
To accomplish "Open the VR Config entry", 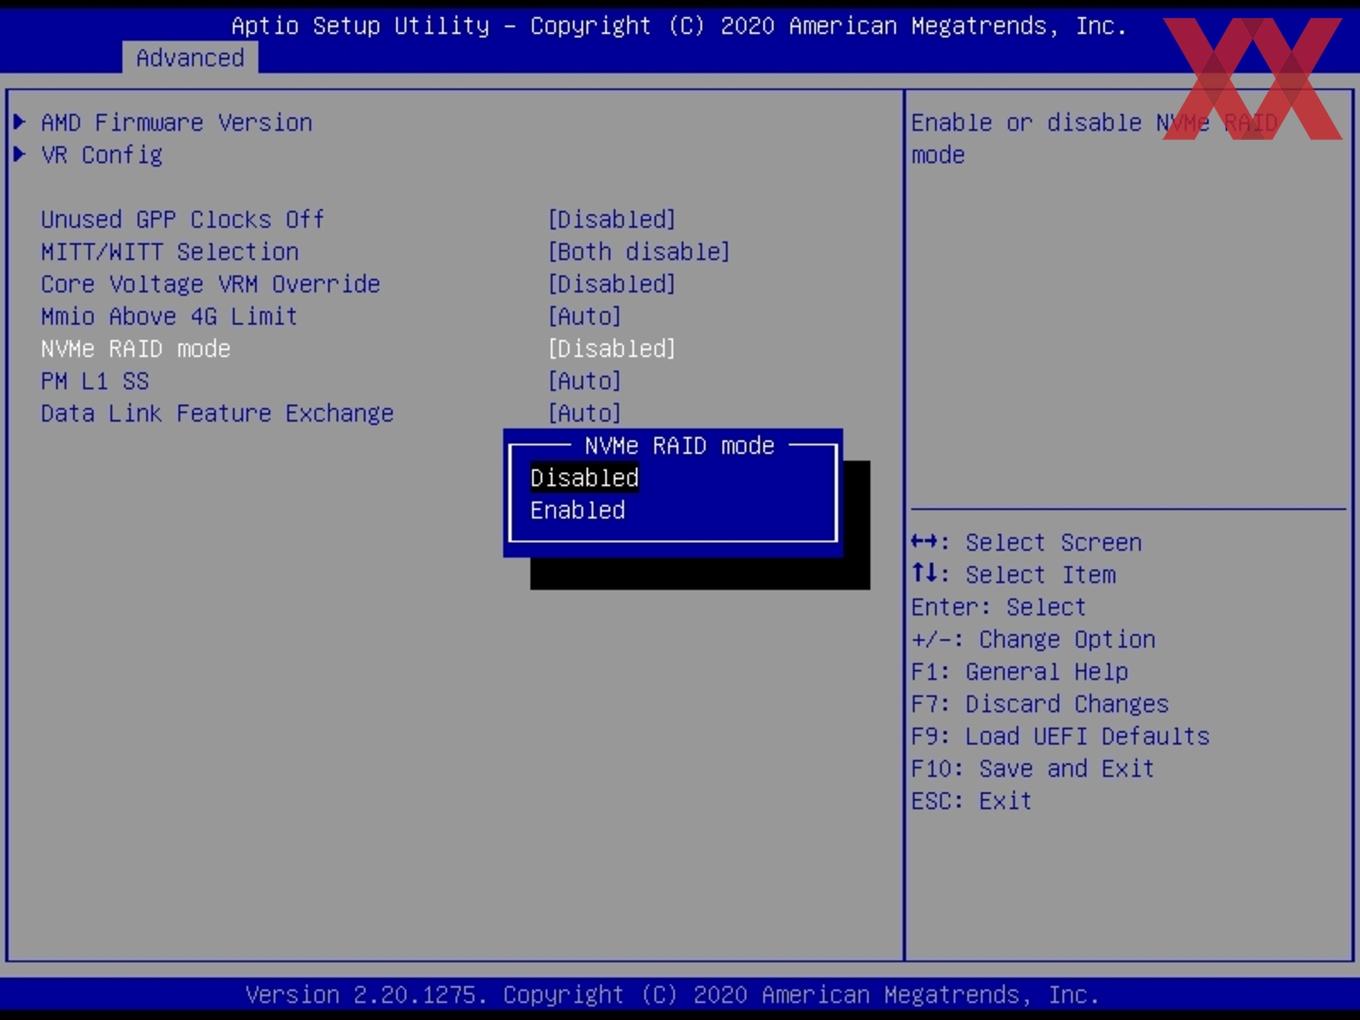I will tap(101, 155).
